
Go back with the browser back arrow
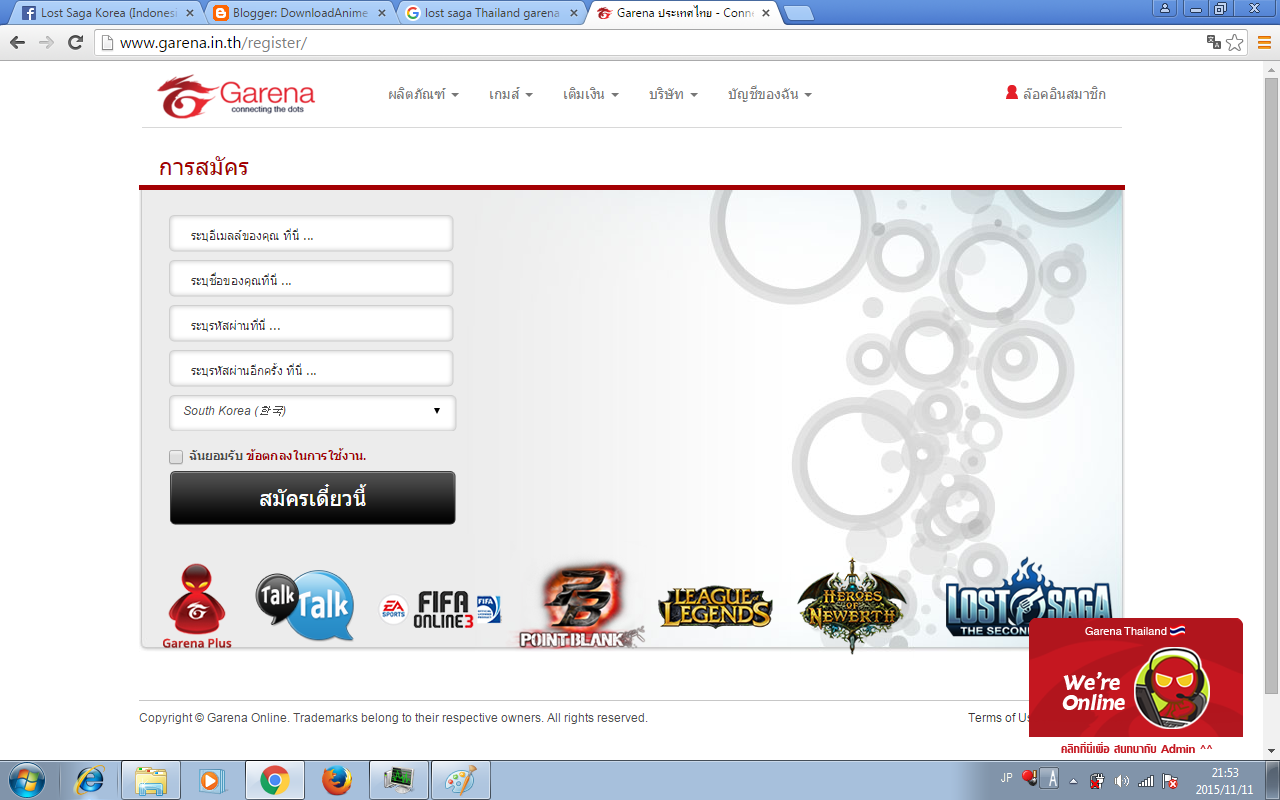pos(17,42)
